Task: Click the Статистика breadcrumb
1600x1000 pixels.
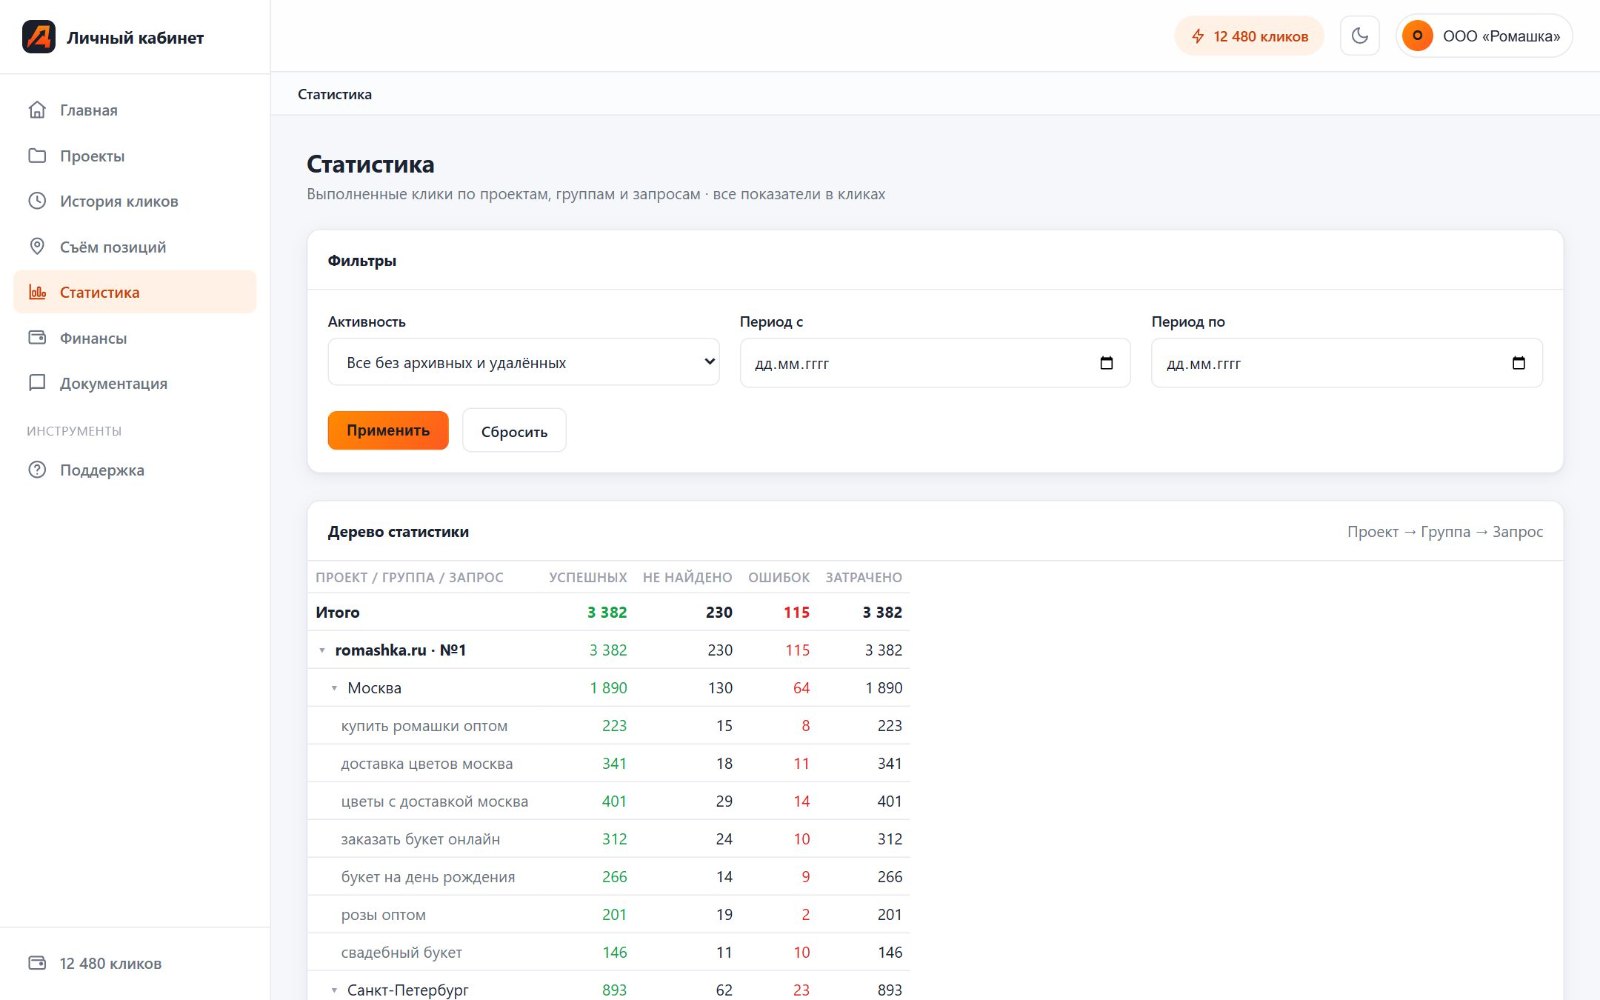Action: click(335, 94)
